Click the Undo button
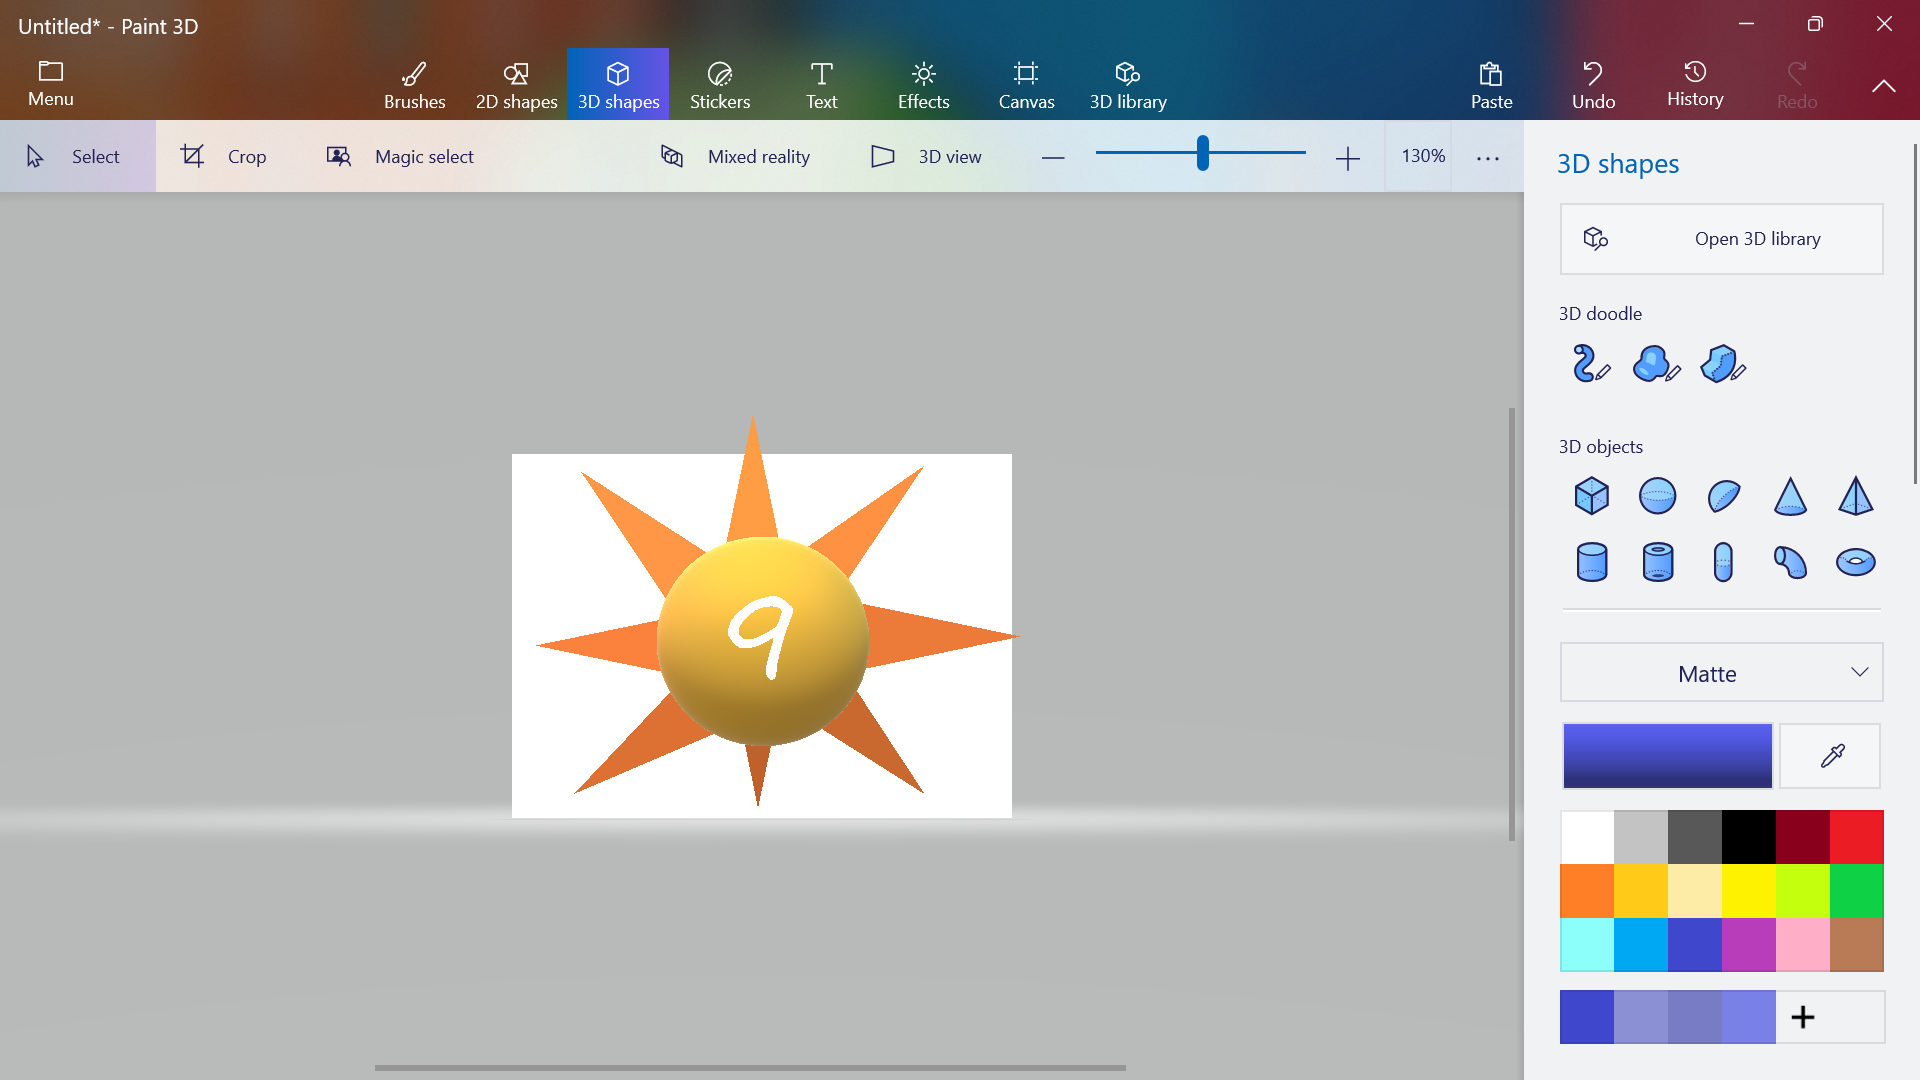Screen dimensions: 1920x1080 click(1592, 85)
